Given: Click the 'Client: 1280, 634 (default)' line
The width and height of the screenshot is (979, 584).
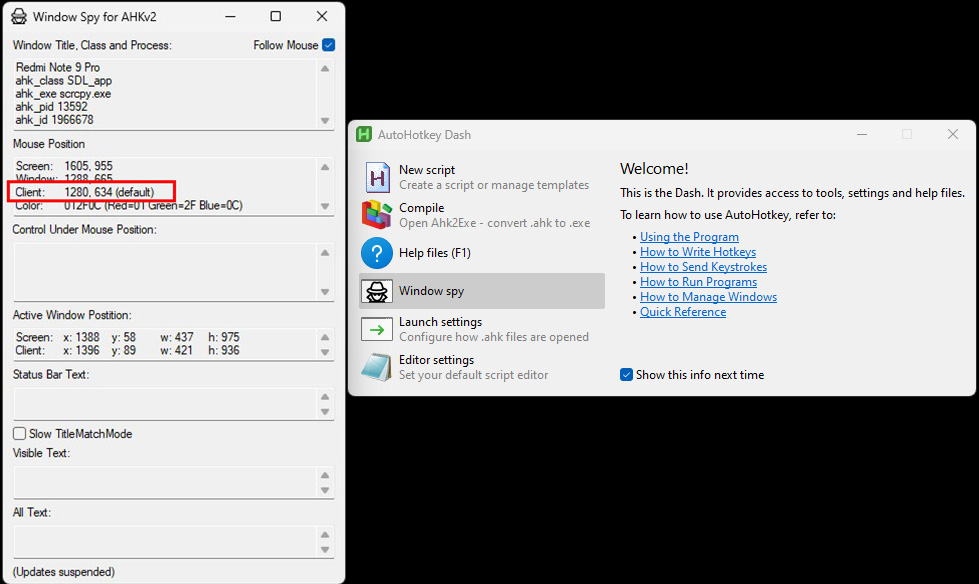Looking at the screenshot, I should tap(85, 192).
